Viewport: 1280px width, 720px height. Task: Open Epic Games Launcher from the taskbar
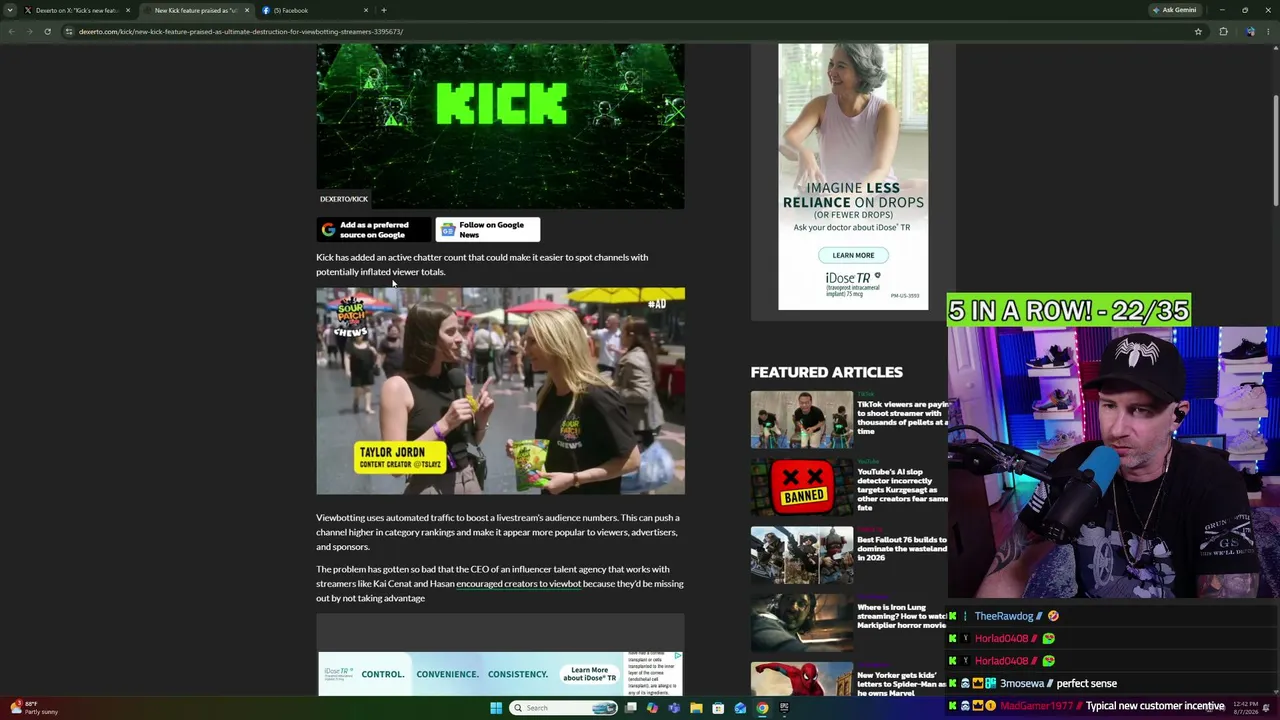coord(785,708)
